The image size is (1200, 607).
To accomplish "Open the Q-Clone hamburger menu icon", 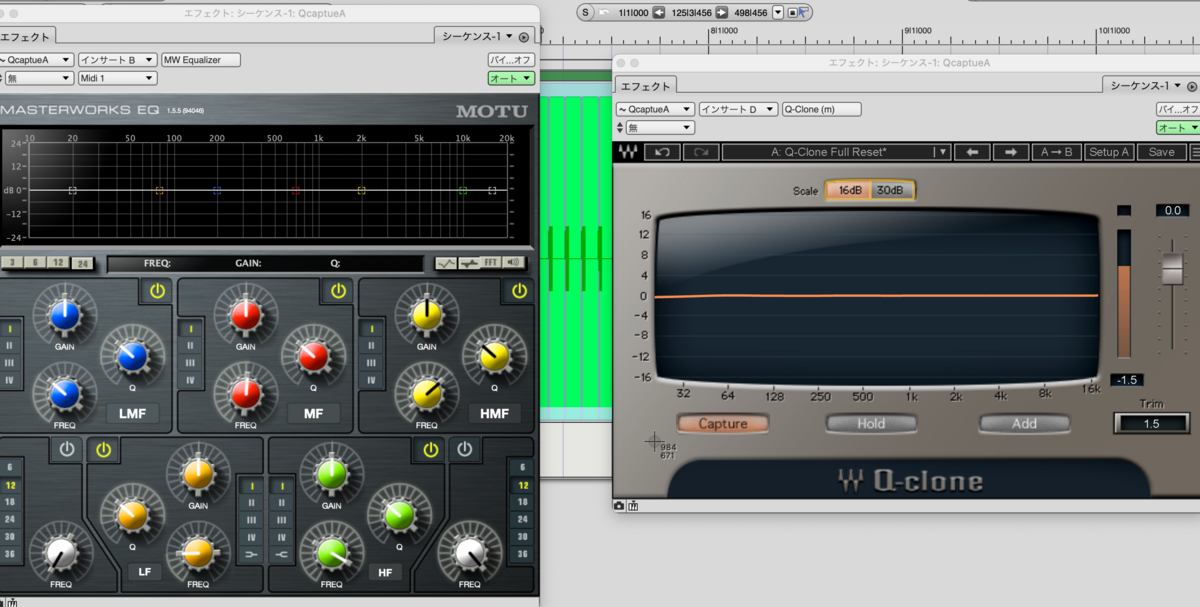I will [x=1196, y=152].
